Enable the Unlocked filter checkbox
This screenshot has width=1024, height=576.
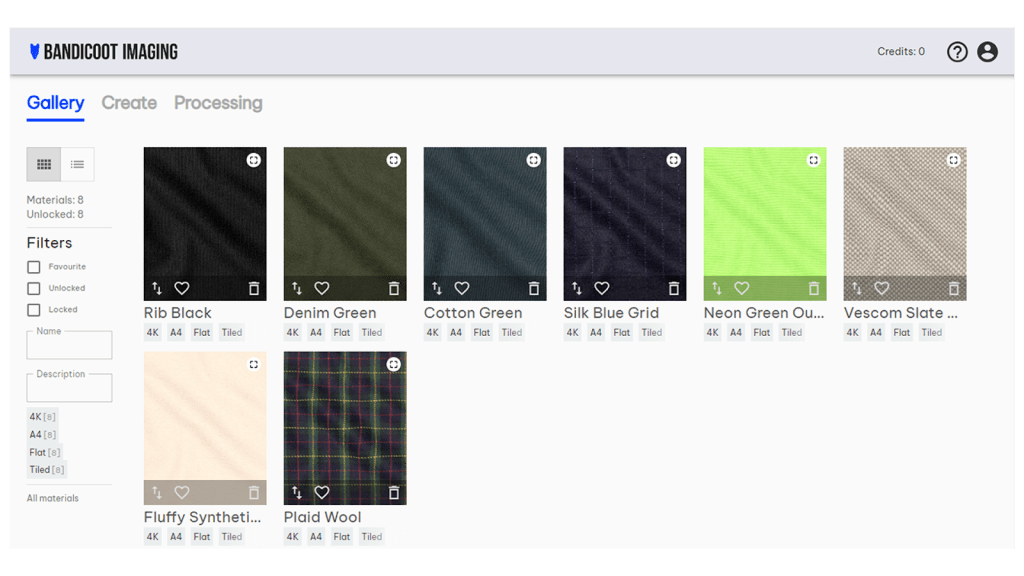point(34,288)
